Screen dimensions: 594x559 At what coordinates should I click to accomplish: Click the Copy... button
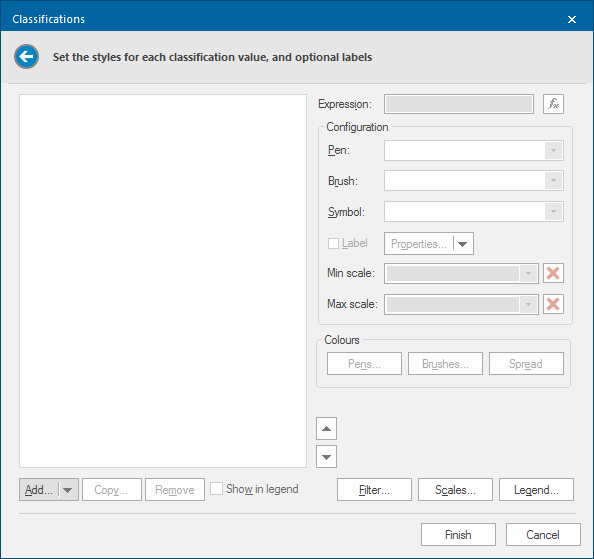tap(112, 490)
